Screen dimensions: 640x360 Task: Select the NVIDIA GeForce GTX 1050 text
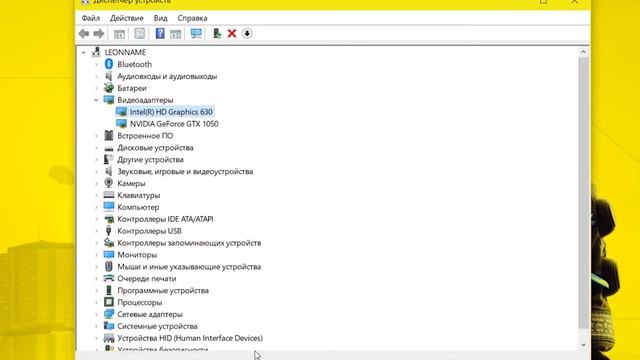tap(174, 124)
